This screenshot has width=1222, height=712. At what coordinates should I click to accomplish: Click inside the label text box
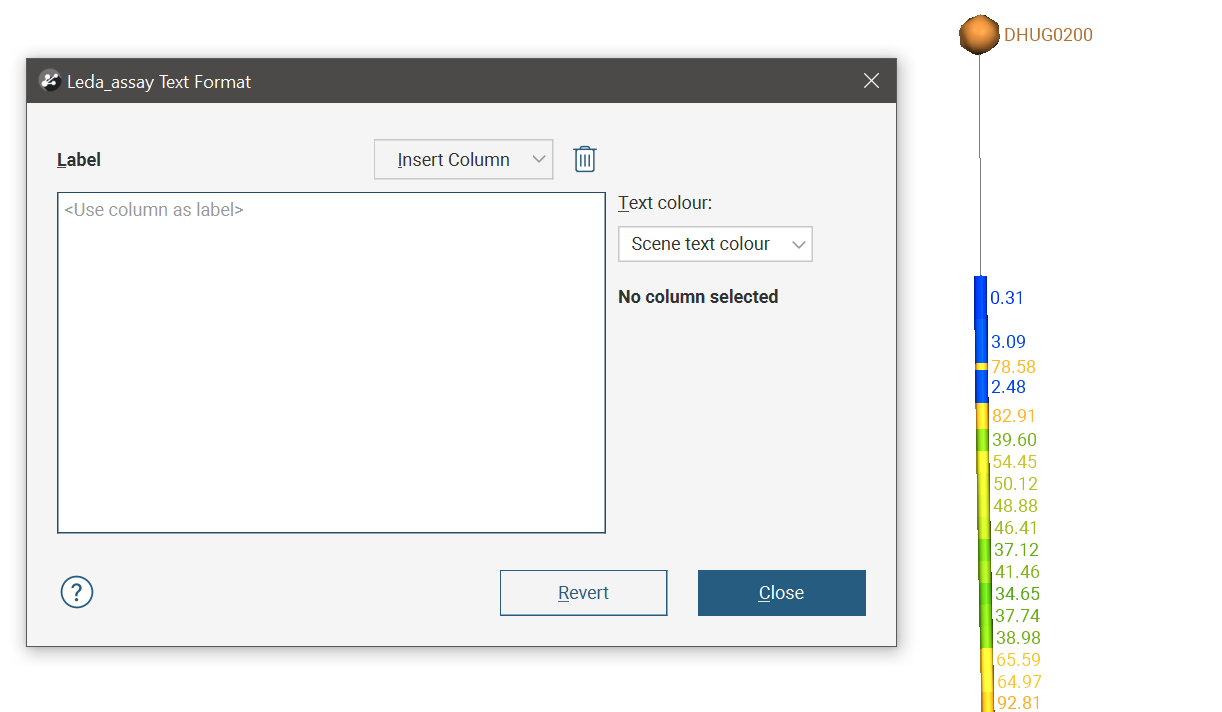331,362
